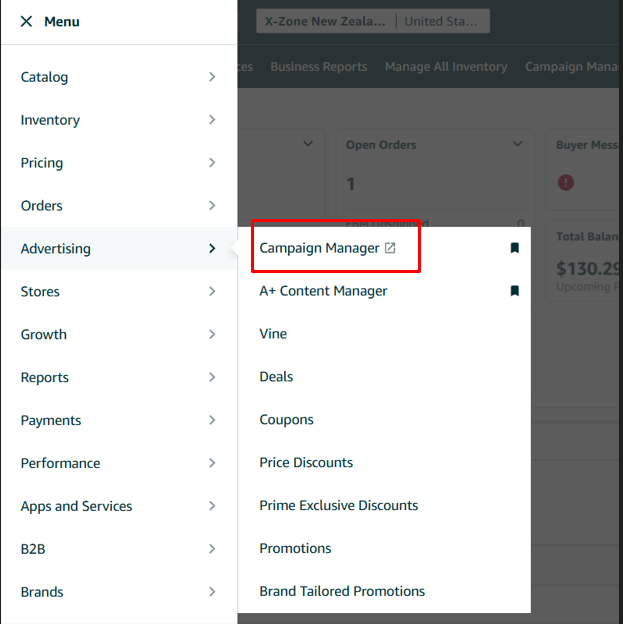Close the menu with the X icon
The width and height of the screenshot is (623, 624).
click(x=26, y=21)
